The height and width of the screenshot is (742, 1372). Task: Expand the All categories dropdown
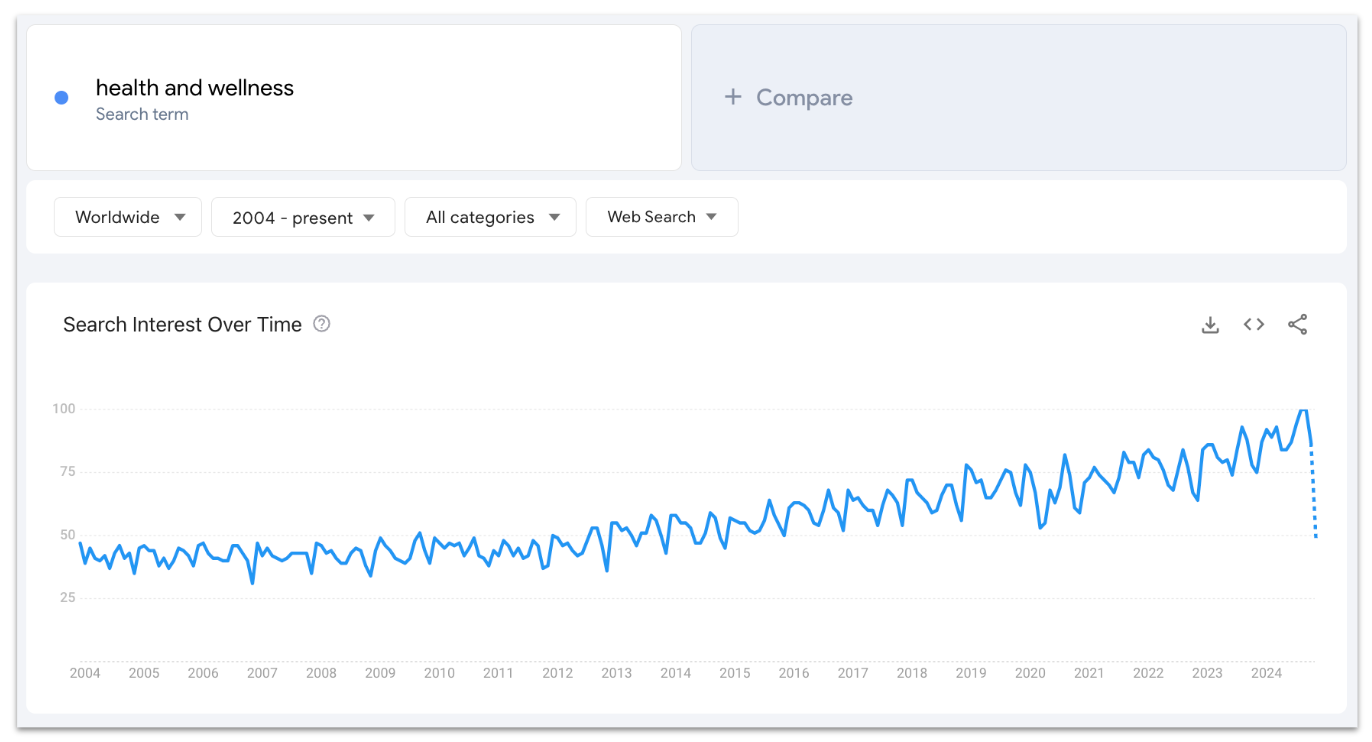pyautogui.click(x=490, y=217)
